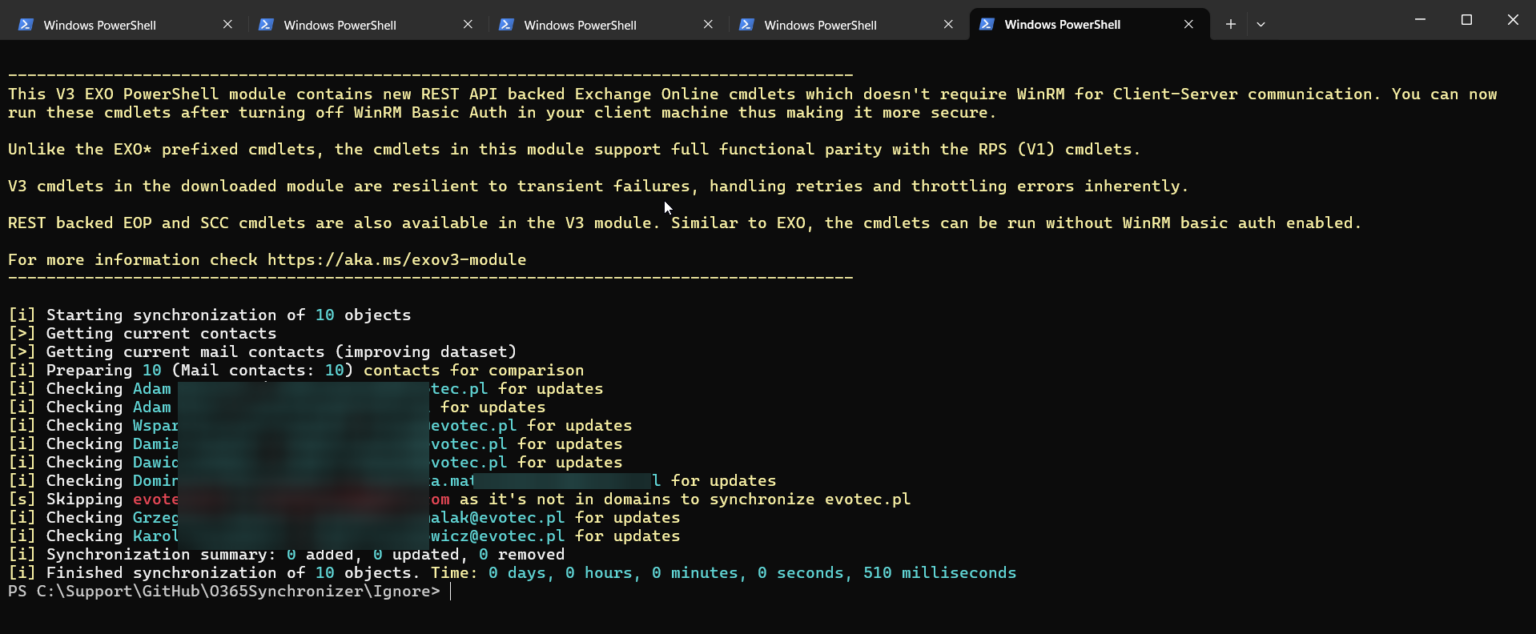Click the PowerShell icon on the third tab
Image resolution: width=1536 pixels, height=634 pixels.
tap(507, 24)
